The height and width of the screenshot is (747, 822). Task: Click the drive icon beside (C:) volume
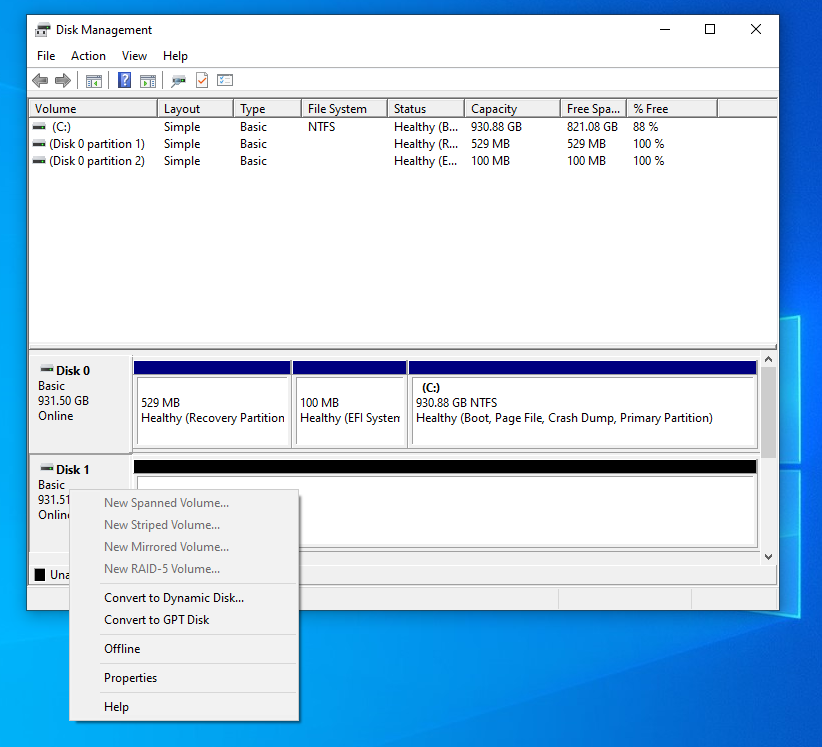(x=39, y=127)
